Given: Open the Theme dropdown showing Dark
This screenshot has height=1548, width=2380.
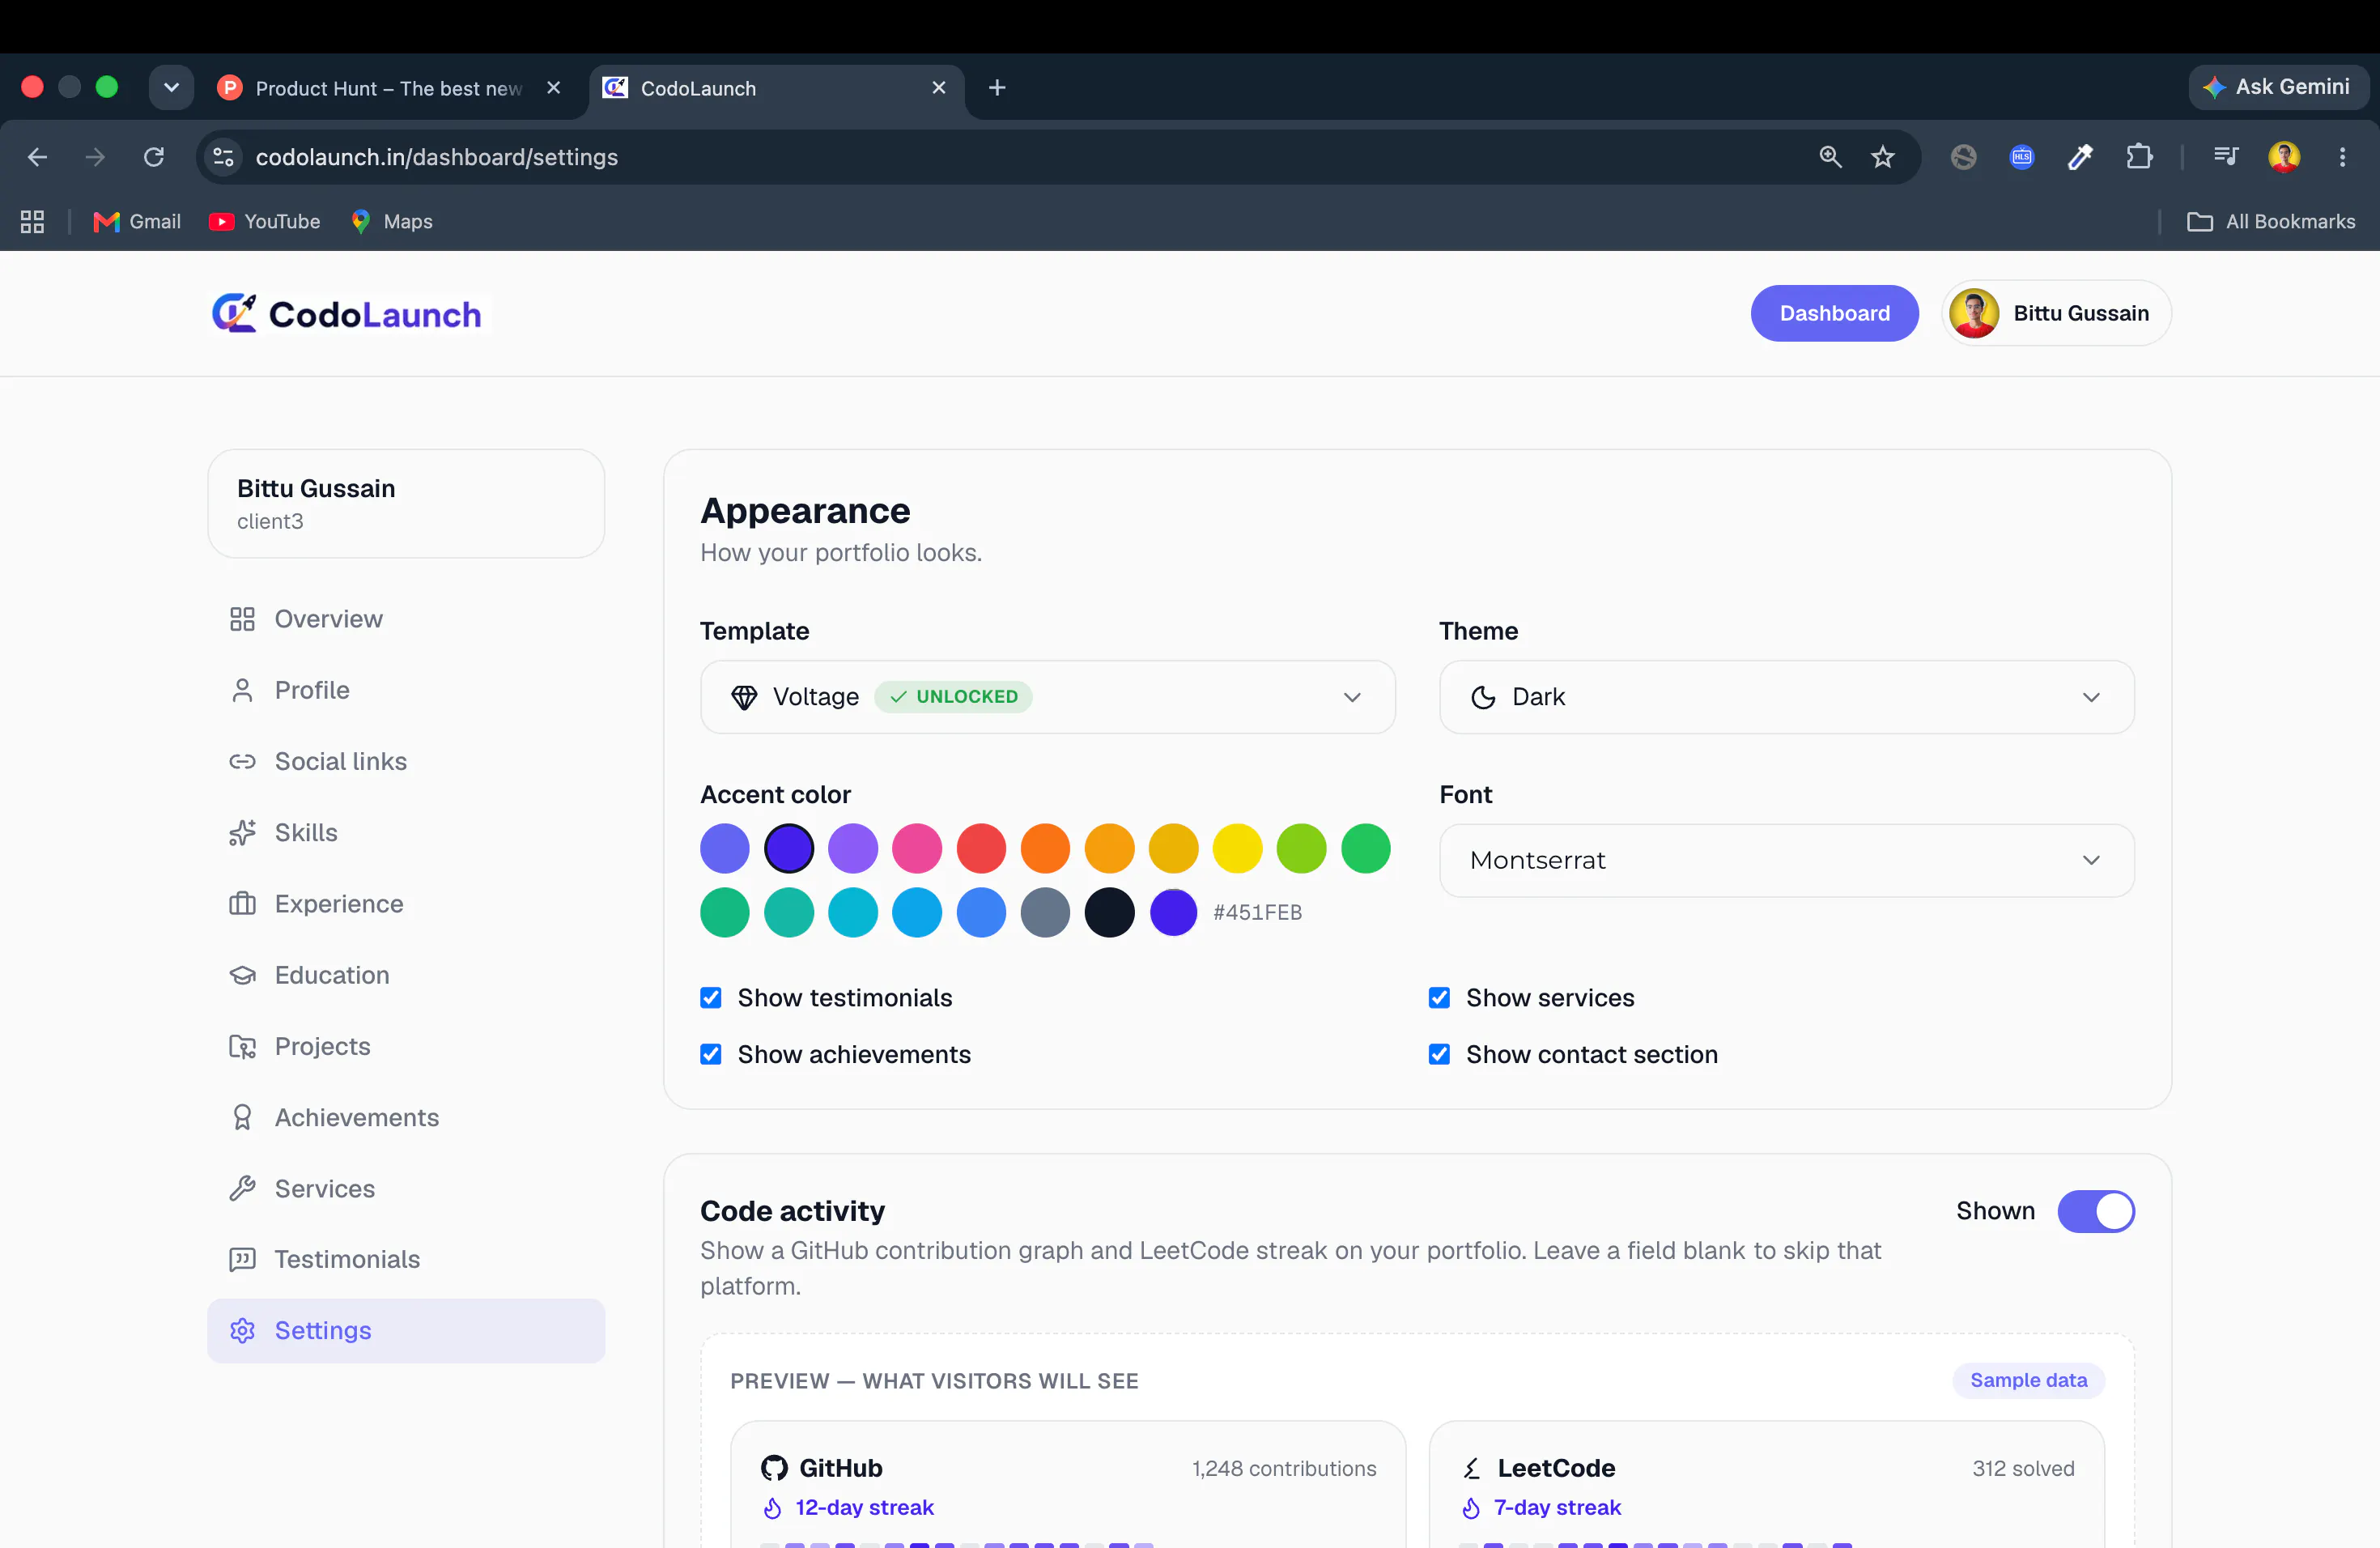Looking at the screenshot, I should 1786,697.
